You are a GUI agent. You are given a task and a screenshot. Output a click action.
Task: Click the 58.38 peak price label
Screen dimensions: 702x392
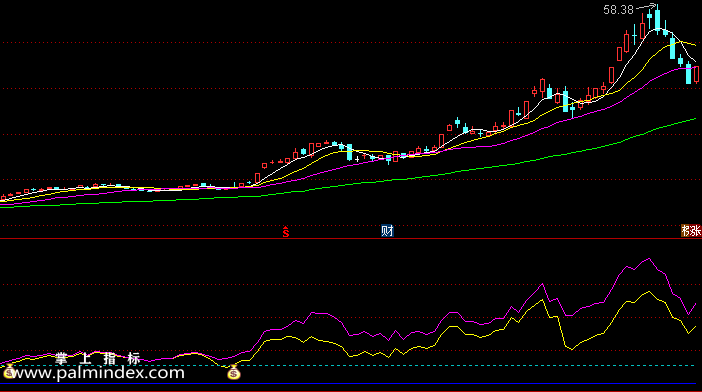coord(618,10)
